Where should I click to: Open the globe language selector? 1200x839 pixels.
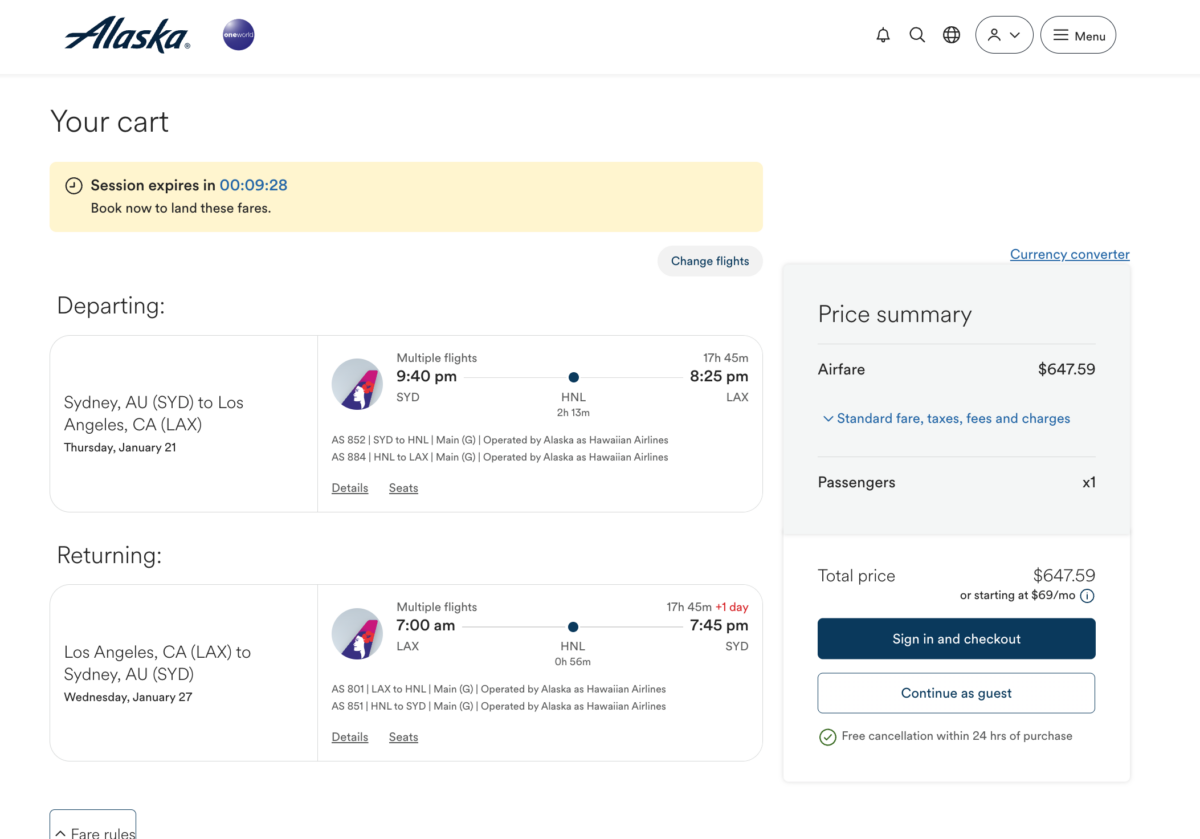(952, 35)
